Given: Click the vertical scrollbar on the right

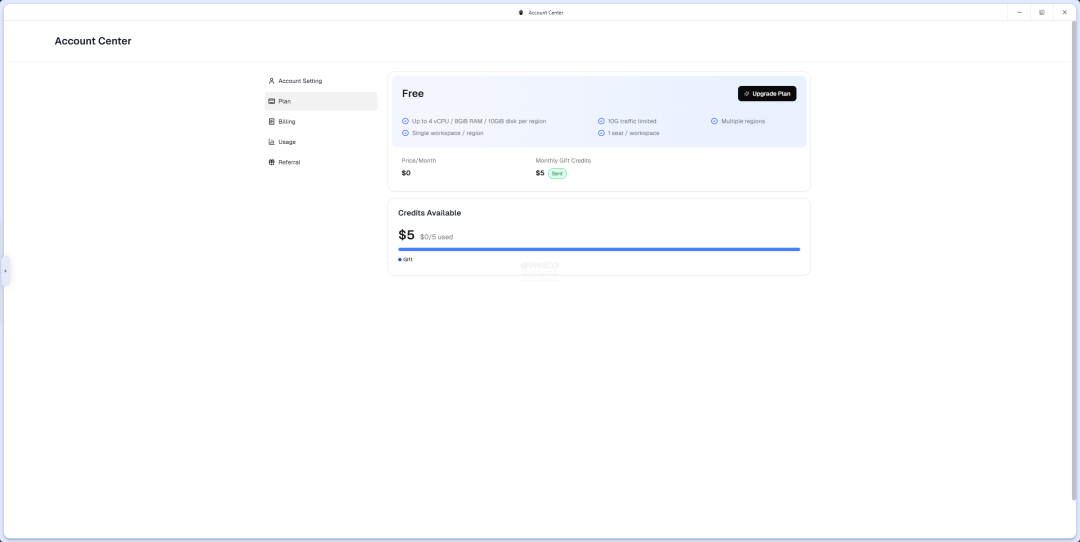Looking at the screenshot, I should click(x=1074, y=260).
